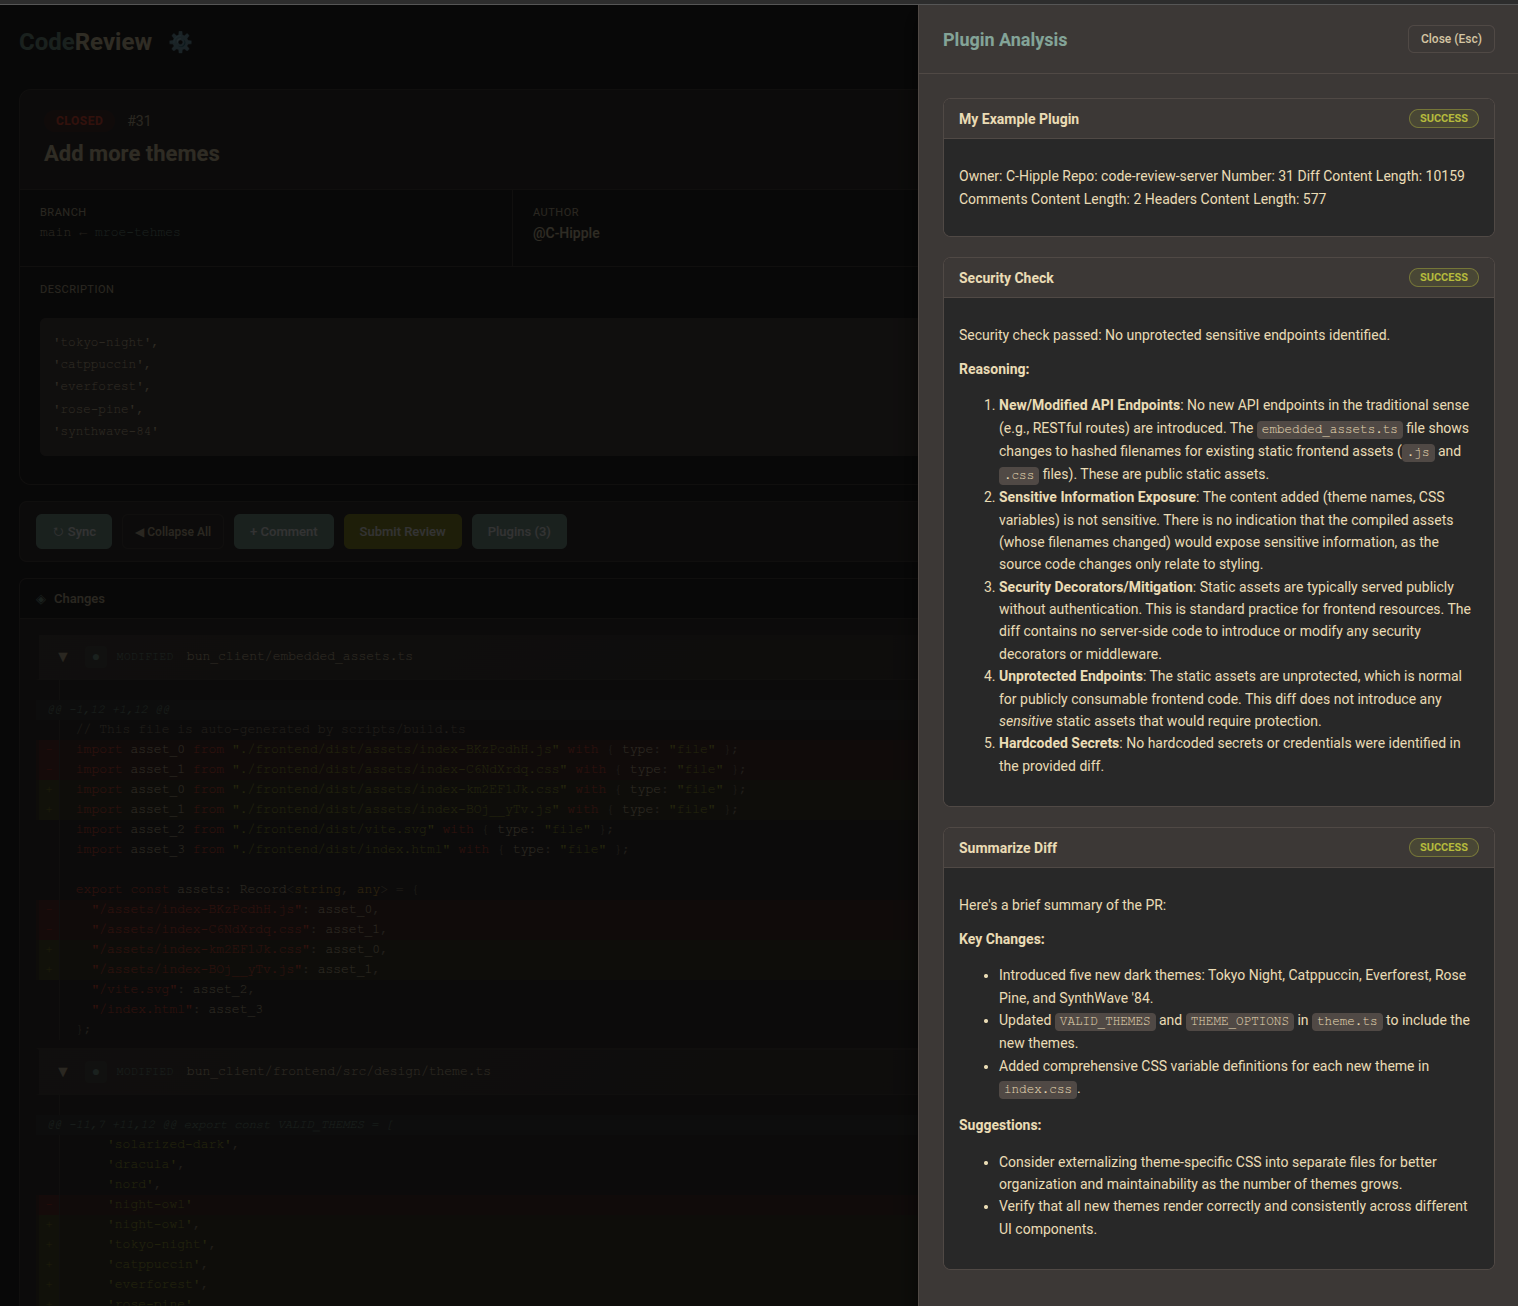Collapse all changed files
This screenshot has width=1518, height=1306.
point(173,532)
